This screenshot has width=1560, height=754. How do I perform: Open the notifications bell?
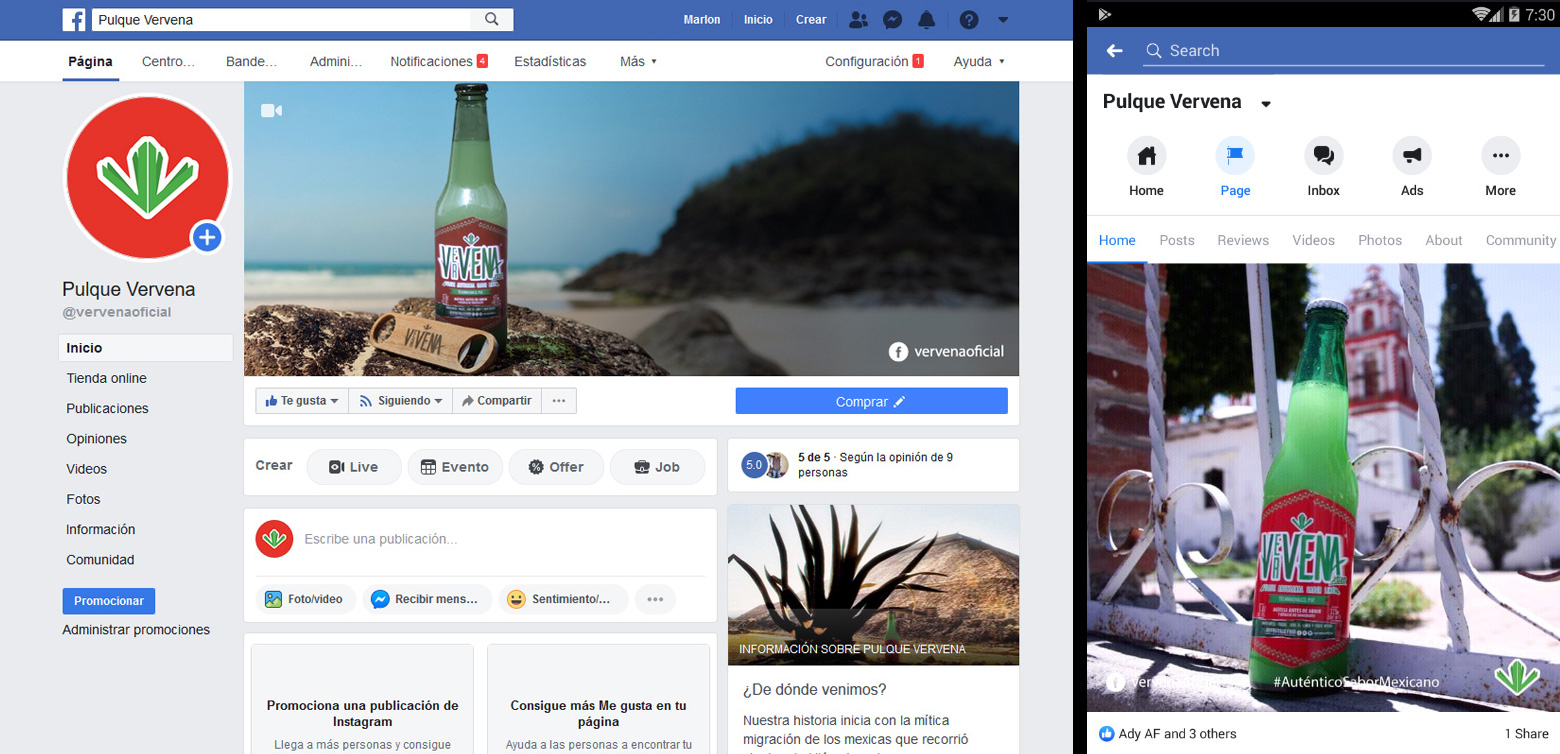point(927,19)
